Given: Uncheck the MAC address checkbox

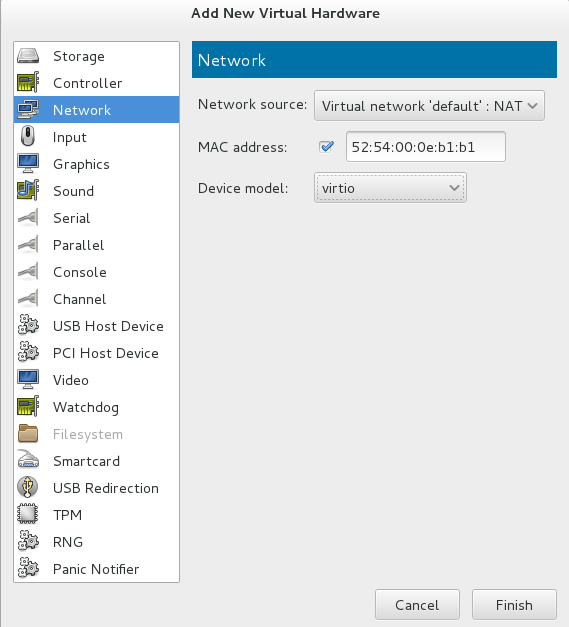Looking at the screenshot, I should pos(327,147).
